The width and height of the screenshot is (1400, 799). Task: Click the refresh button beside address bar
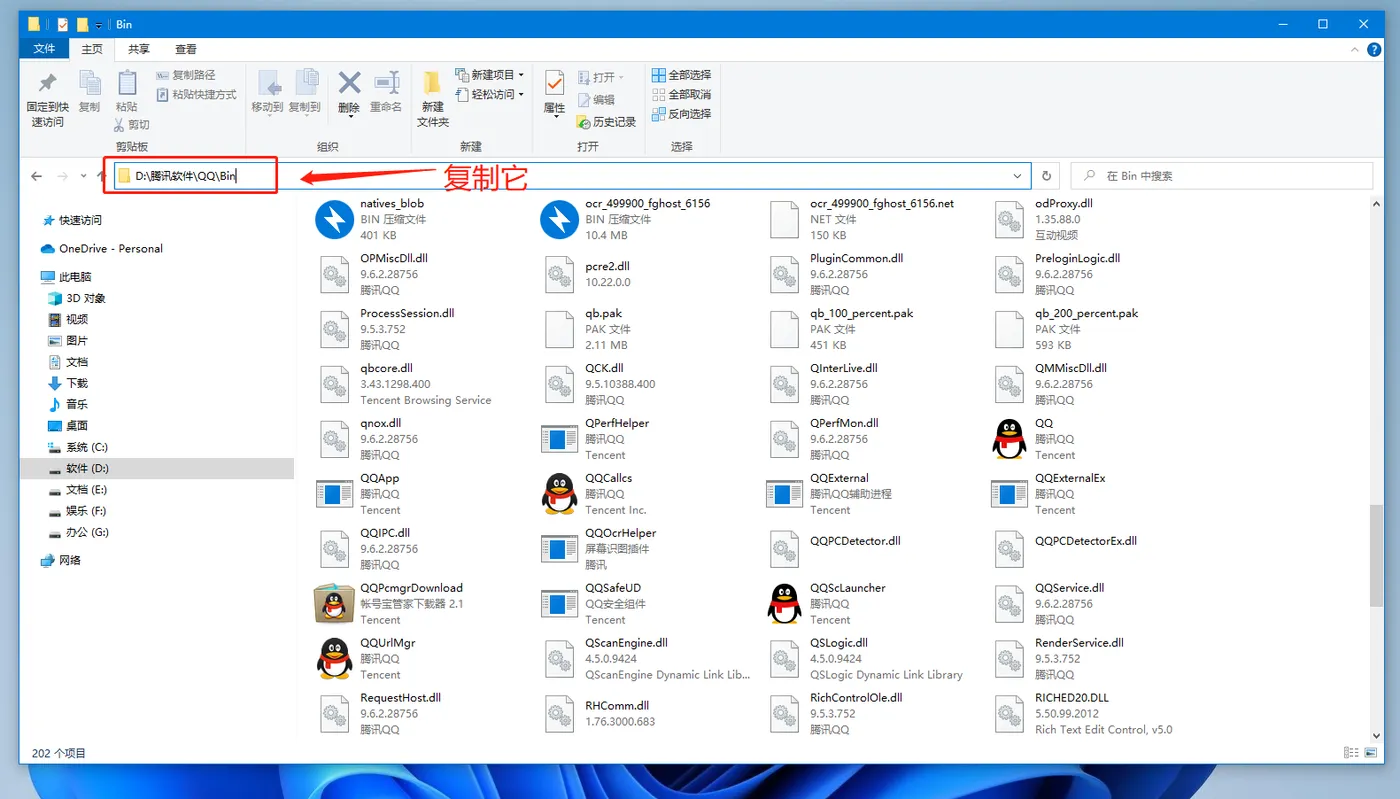click(x=1047, y=176)
